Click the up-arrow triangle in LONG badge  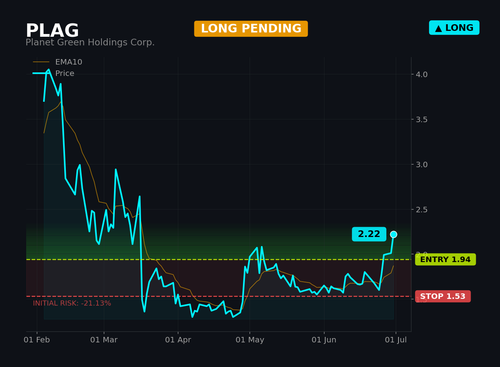click(439, 28)
